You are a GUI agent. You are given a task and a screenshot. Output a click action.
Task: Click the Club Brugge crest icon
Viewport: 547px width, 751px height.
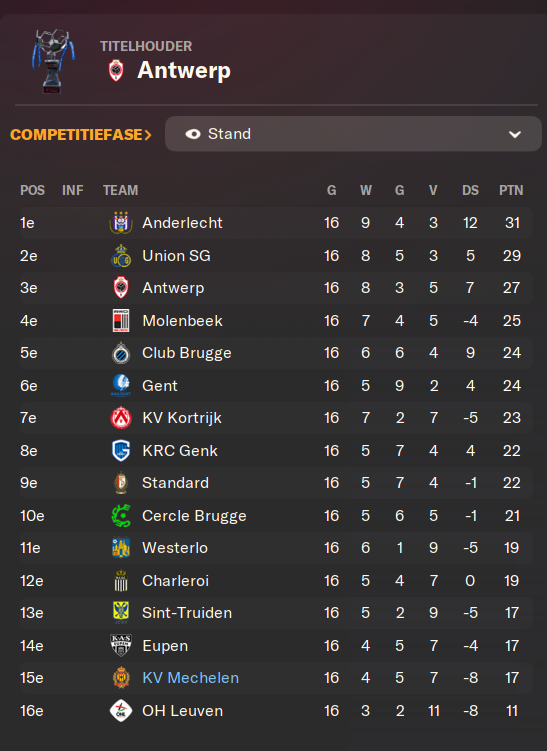[121, 353]
